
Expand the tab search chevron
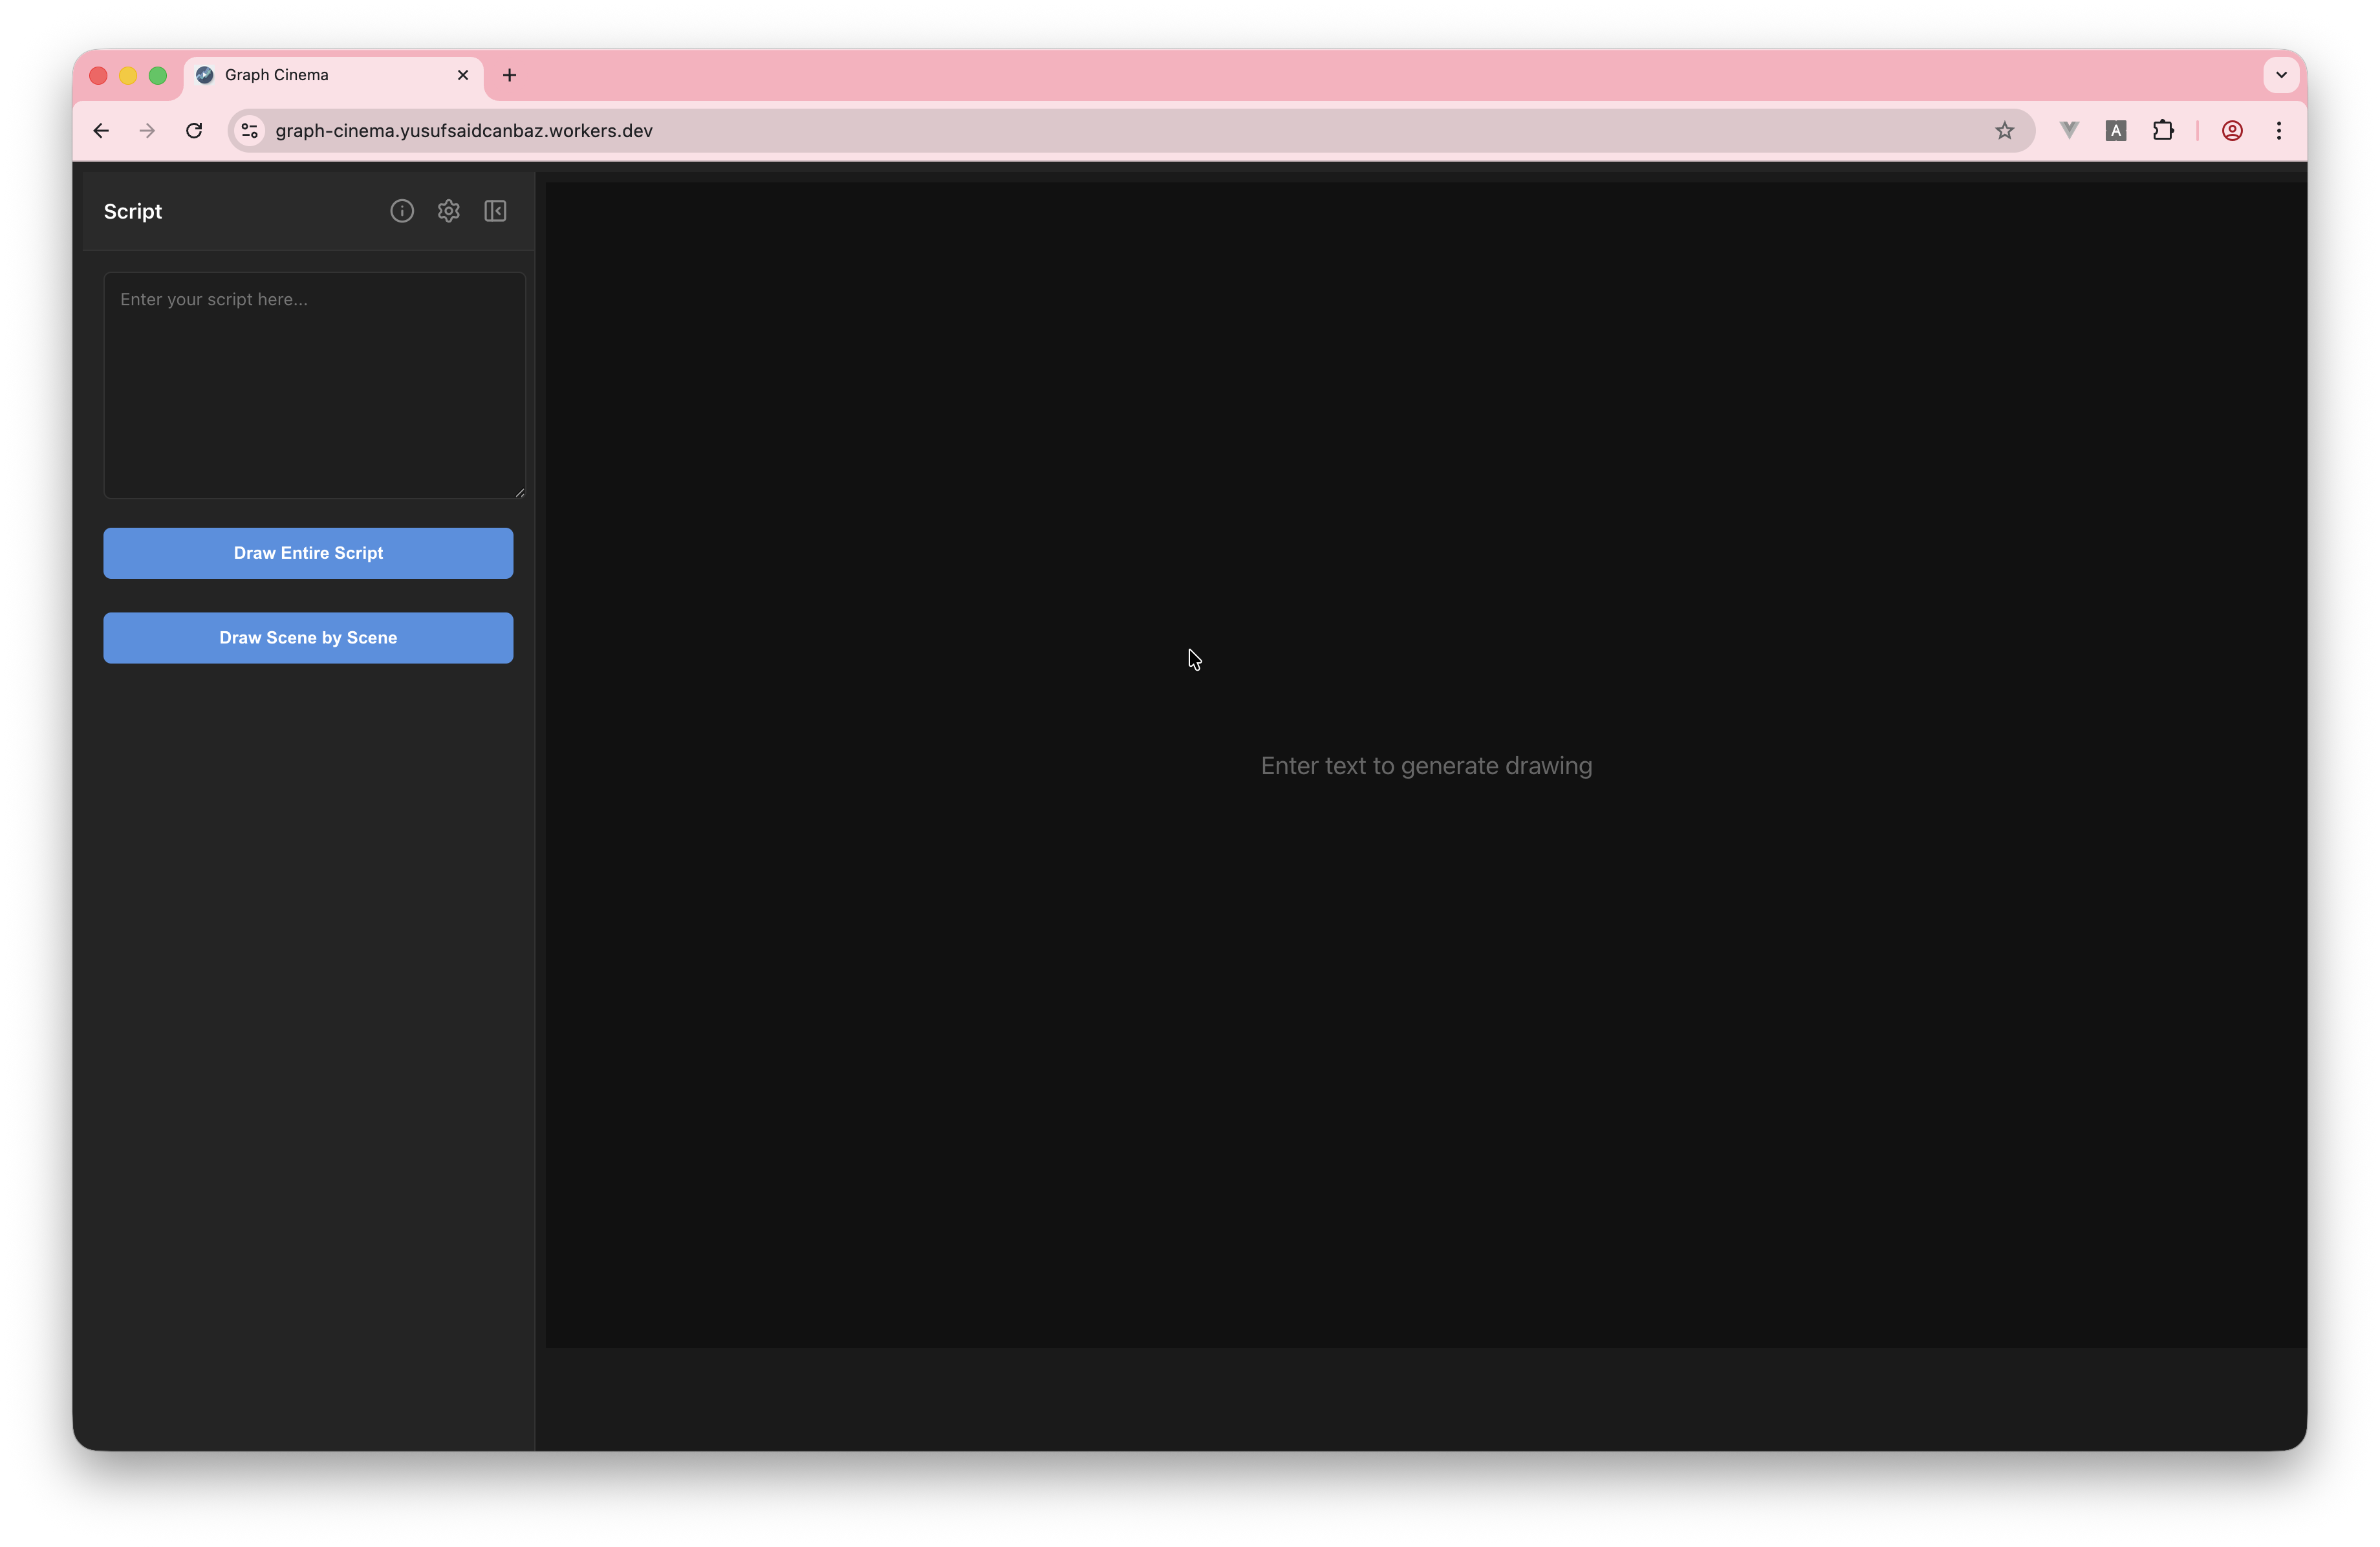point(2280,75)
